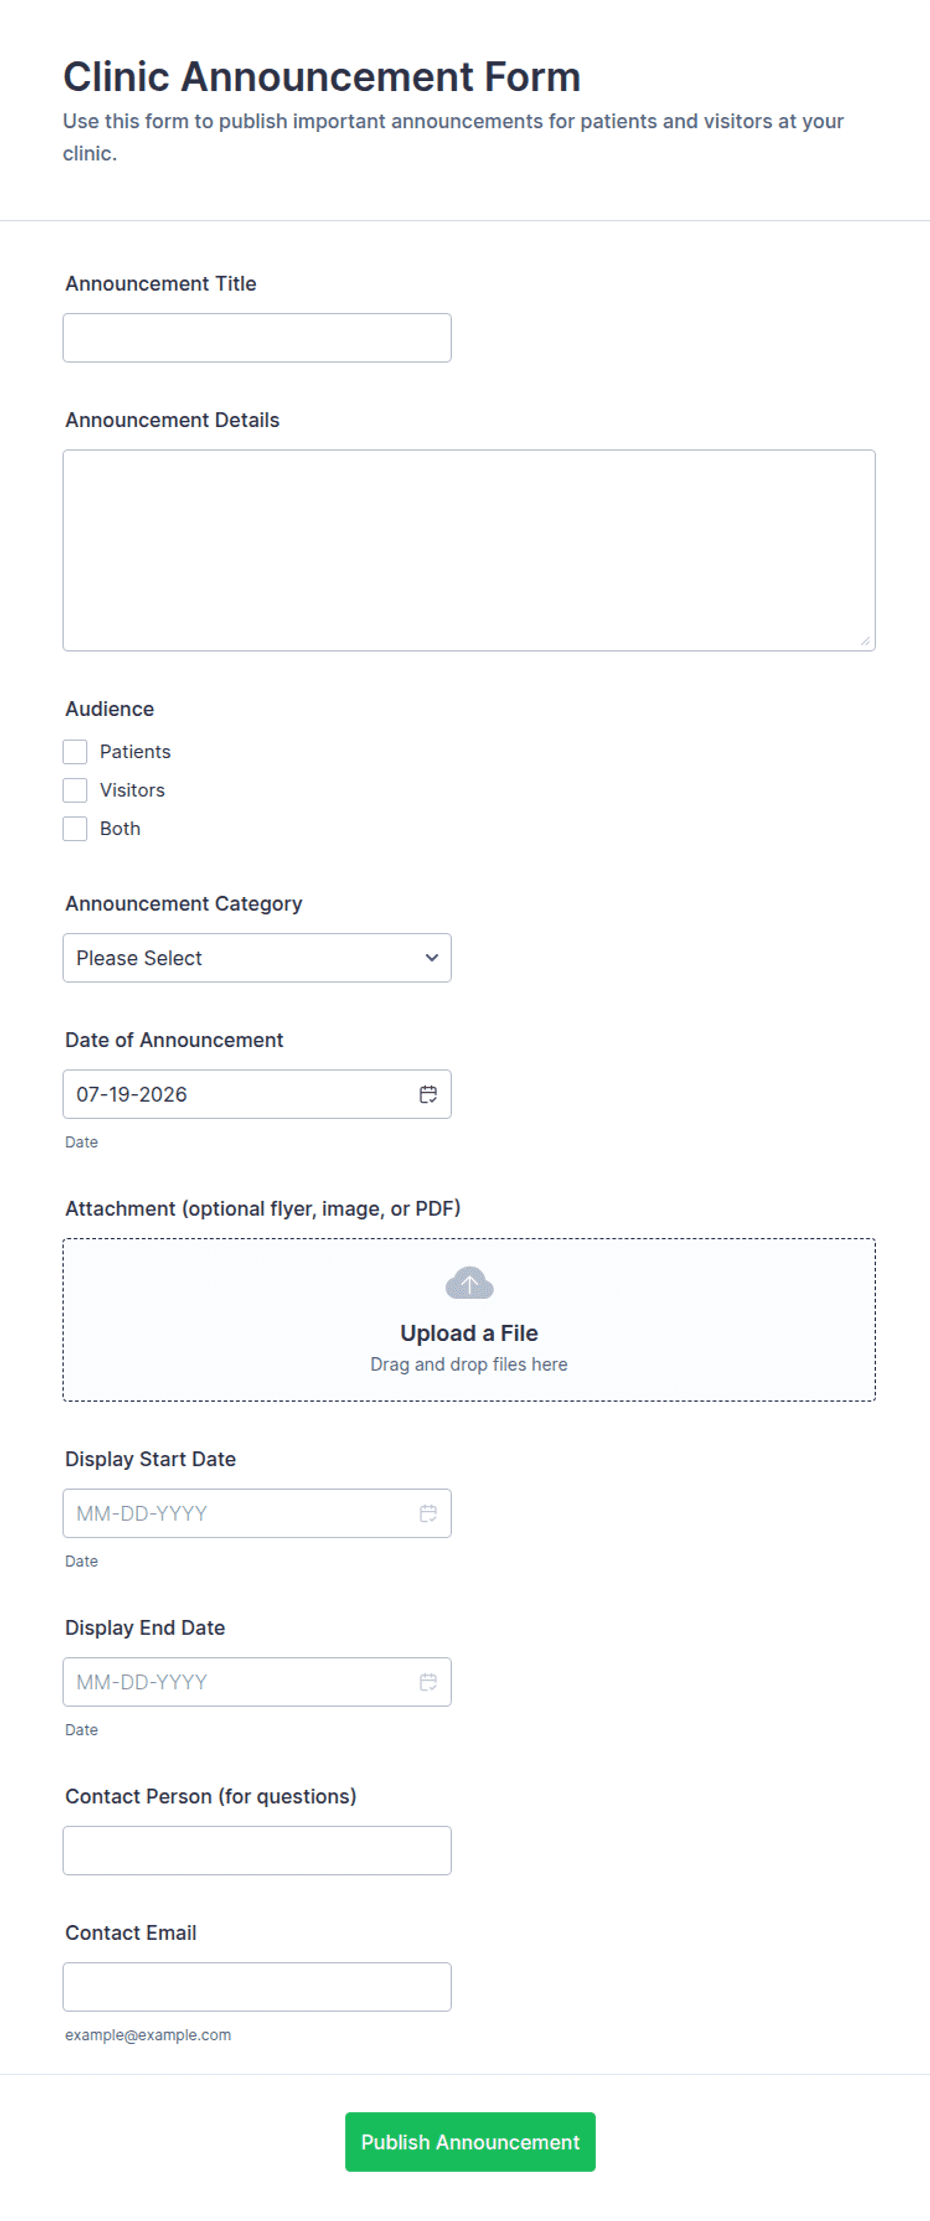
Task: Click the Upload a File text
Action: 469,1333
